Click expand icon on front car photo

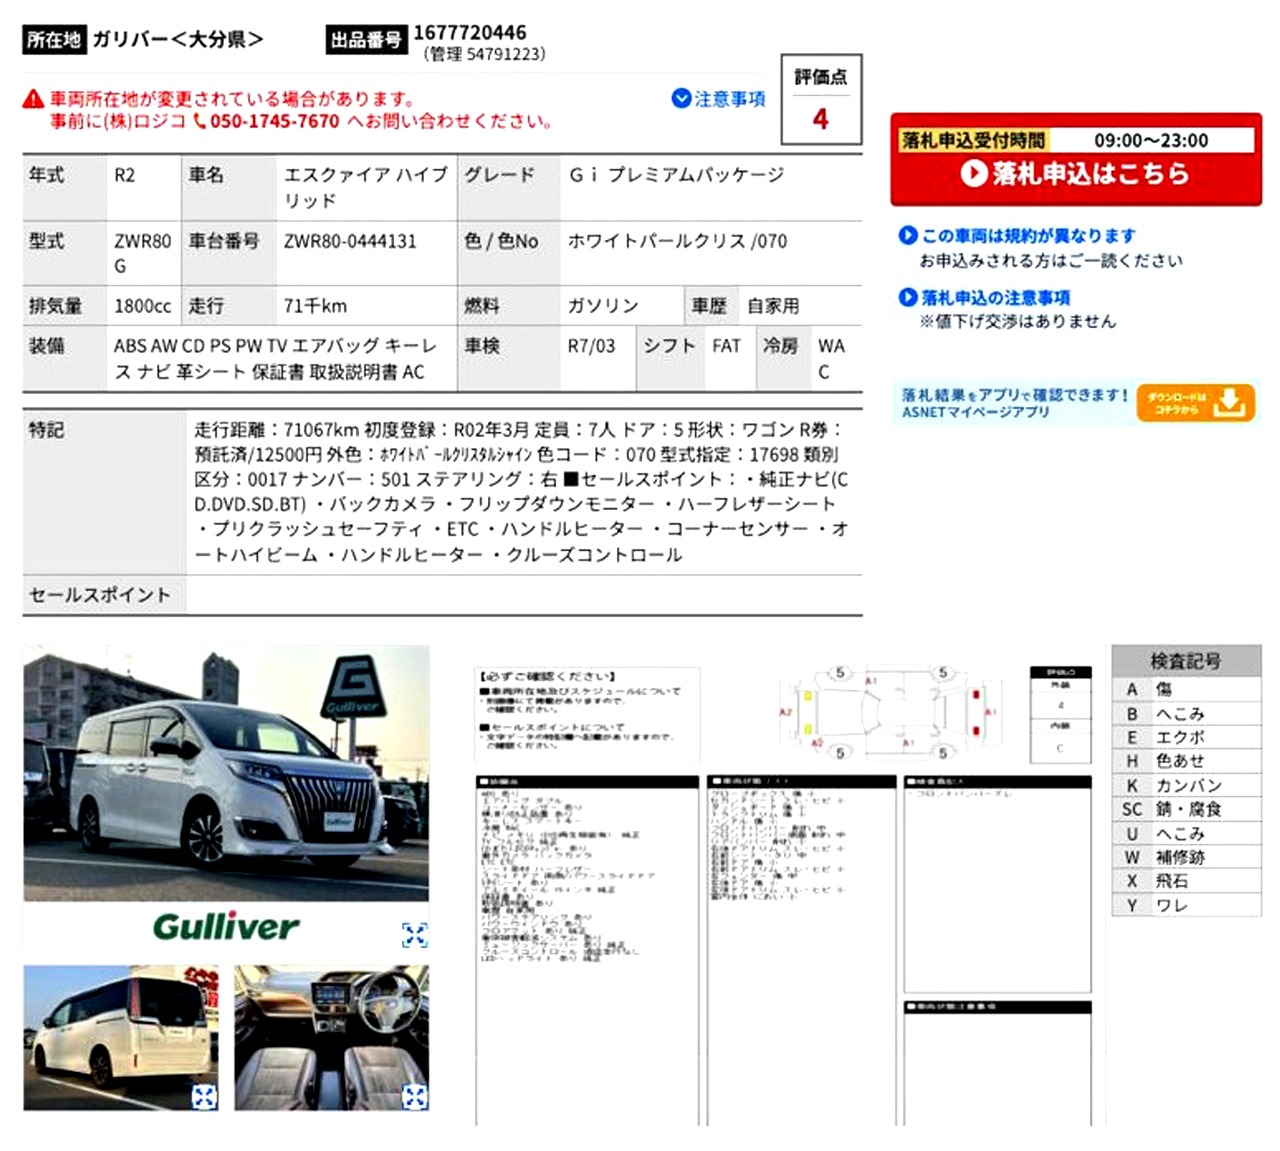(x=414, y=935)
